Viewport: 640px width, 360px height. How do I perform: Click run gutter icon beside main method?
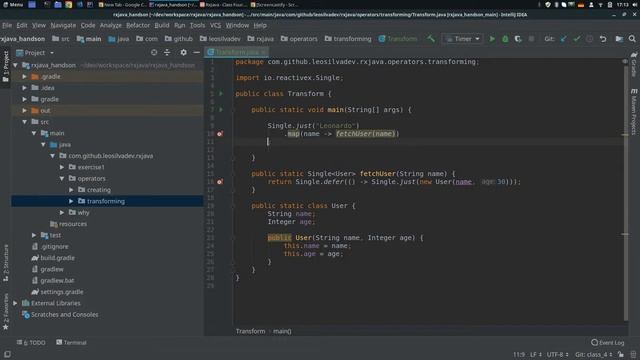[x=221, y=109]
